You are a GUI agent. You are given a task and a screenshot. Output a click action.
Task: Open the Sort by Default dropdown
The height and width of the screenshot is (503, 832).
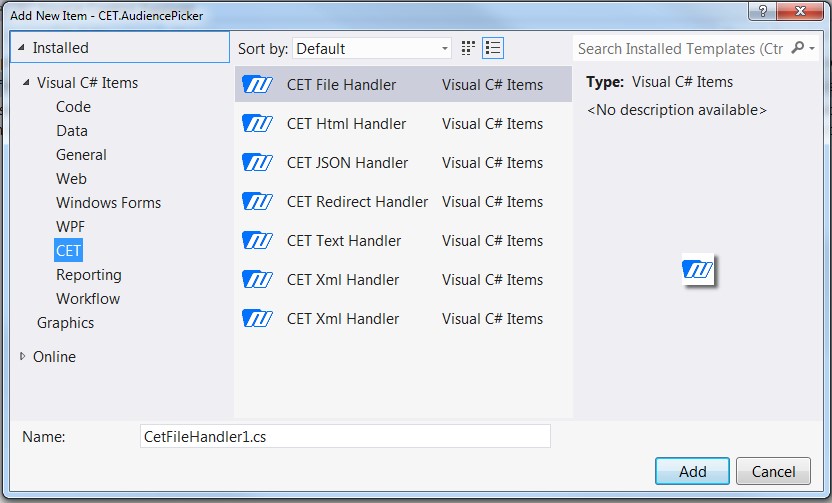click(371, 49)
